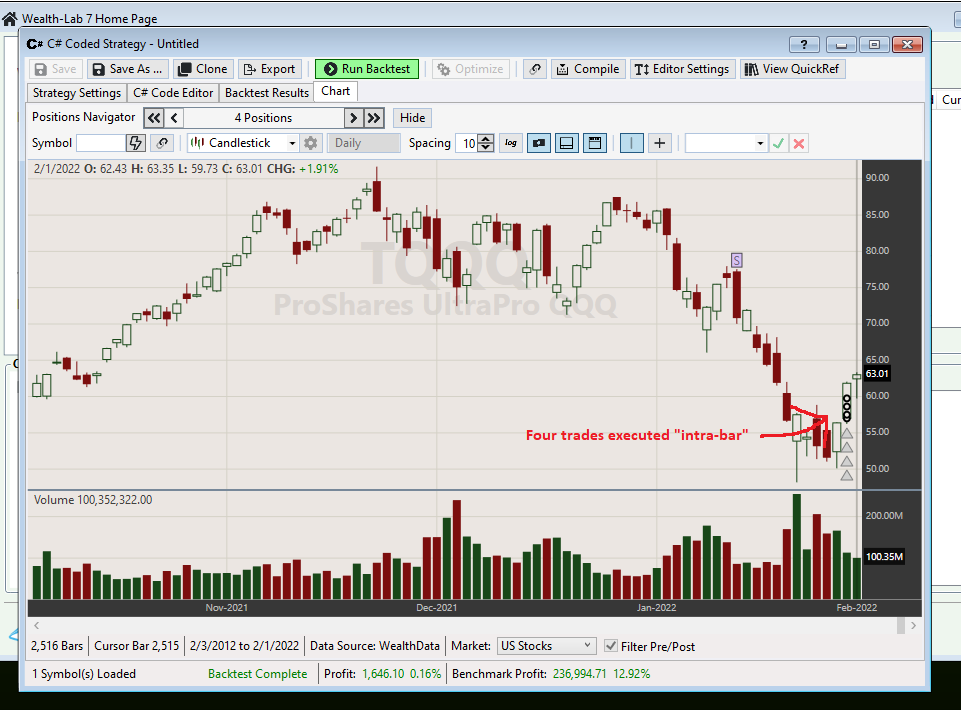
Task: Focus the Symbol input field
Action: [x=101, y=143]
